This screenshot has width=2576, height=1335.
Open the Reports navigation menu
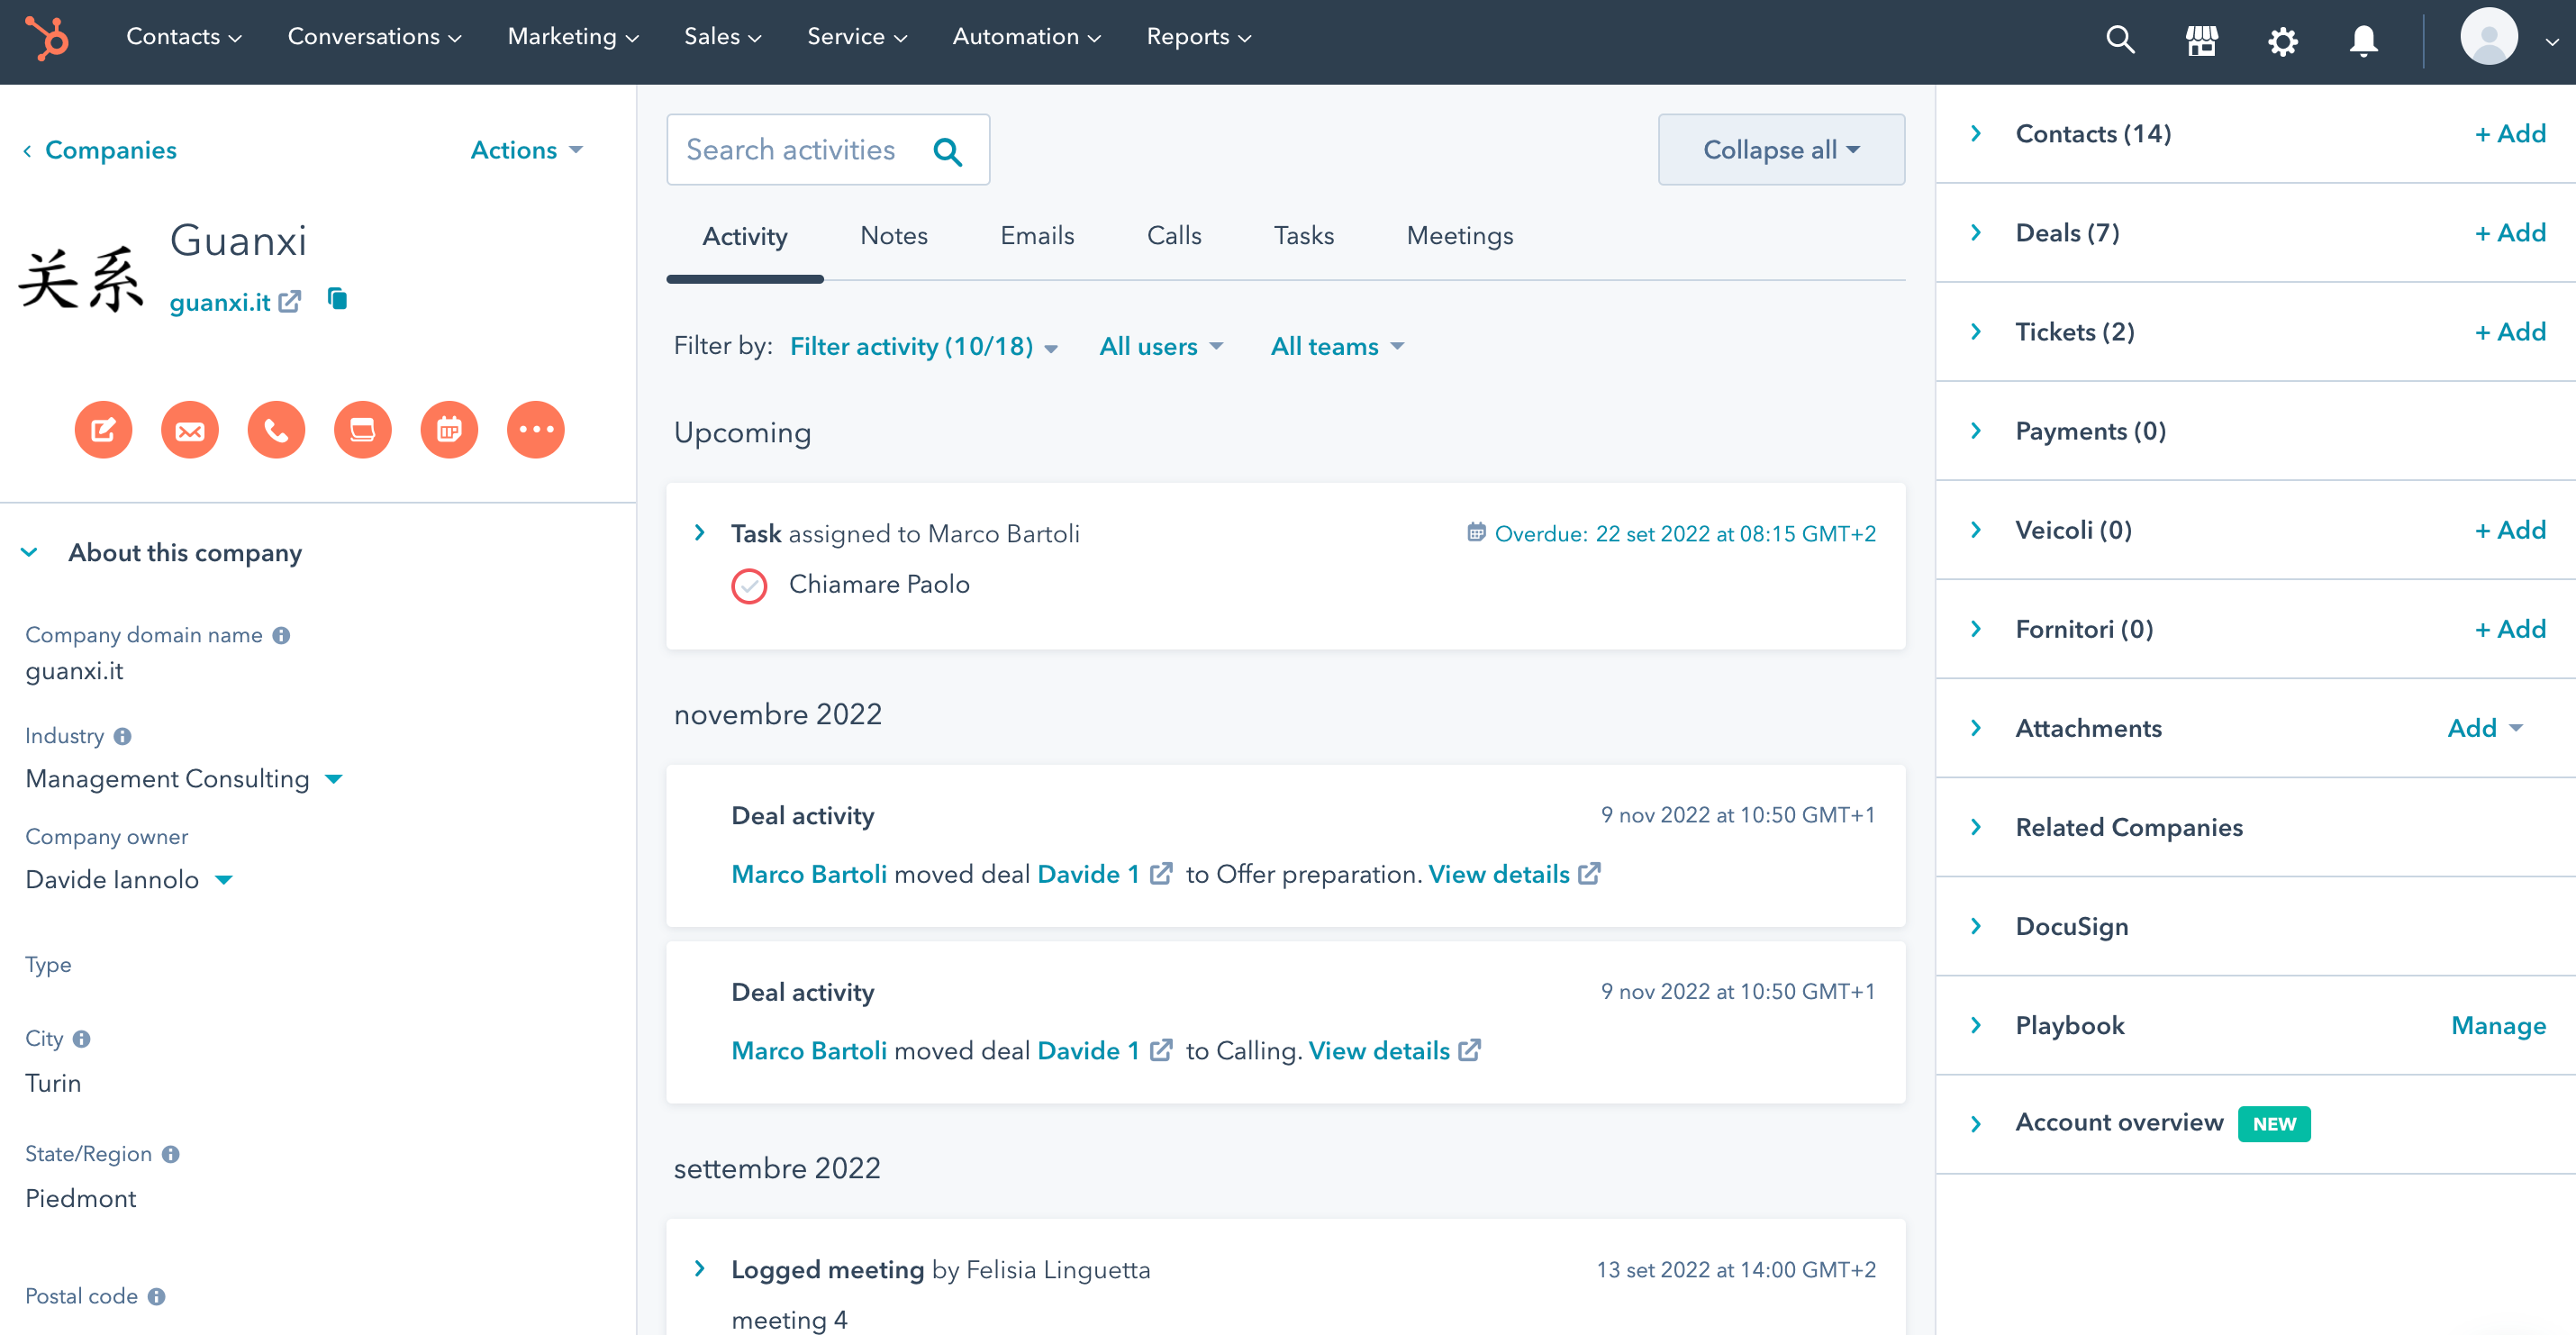[x=1199, y=37]
